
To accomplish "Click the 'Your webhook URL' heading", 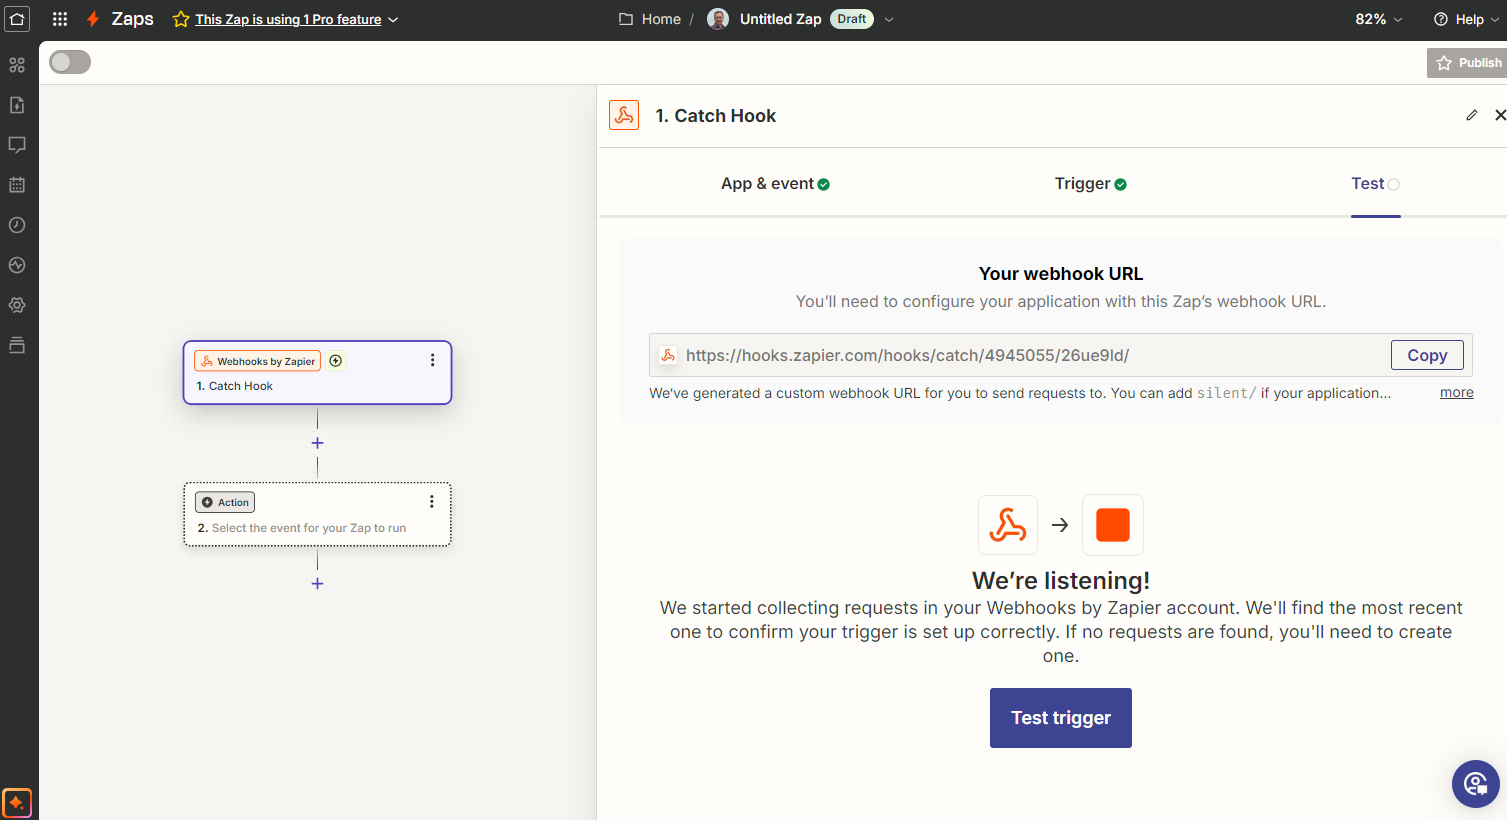I will pos(1061,274).
